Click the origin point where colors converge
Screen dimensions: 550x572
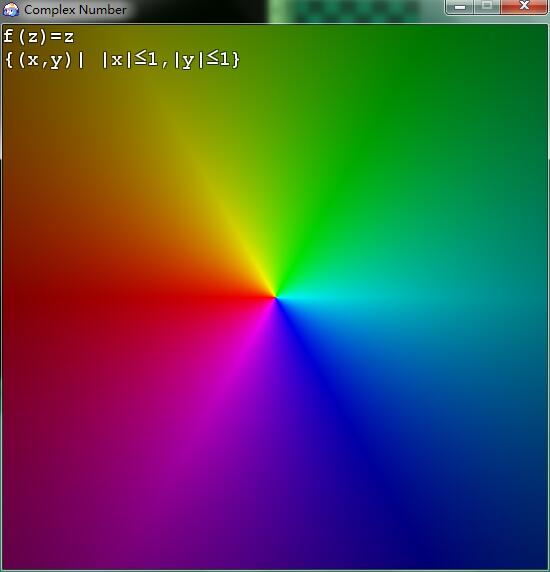(x=276, y=298)
